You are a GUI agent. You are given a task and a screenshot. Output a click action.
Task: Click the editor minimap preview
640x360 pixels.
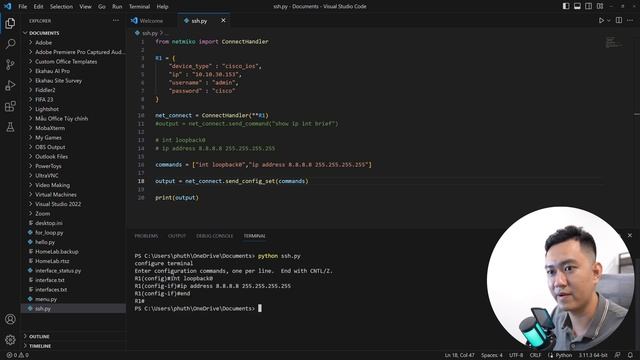click(x=614, y=42)
